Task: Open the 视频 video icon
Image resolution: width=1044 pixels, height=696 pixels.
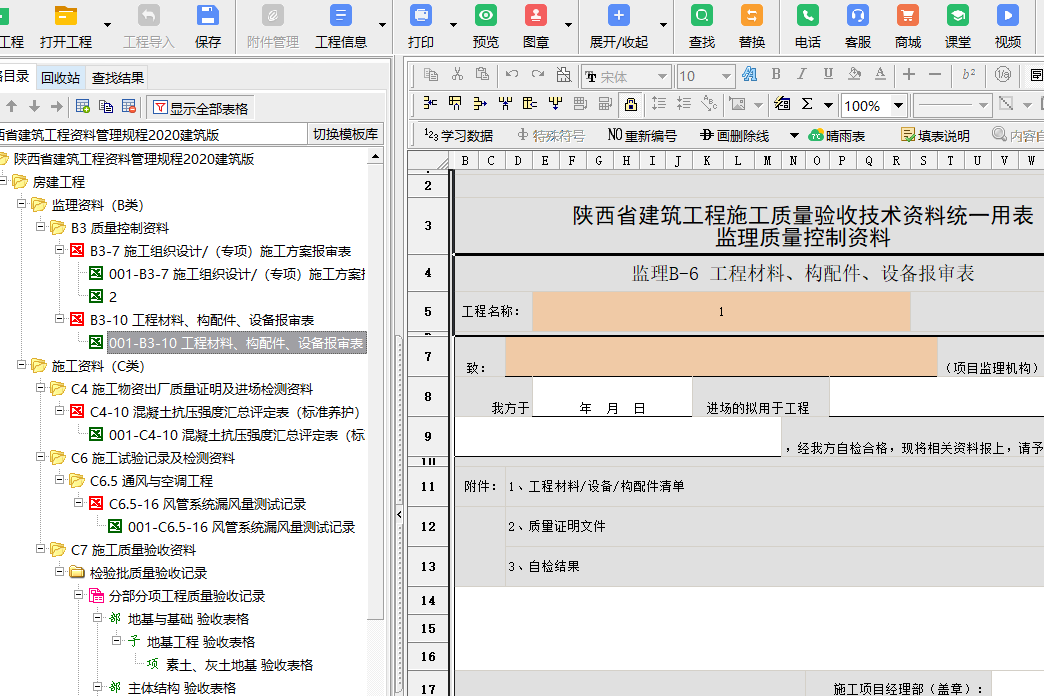Action: (x=1007, y=16)
